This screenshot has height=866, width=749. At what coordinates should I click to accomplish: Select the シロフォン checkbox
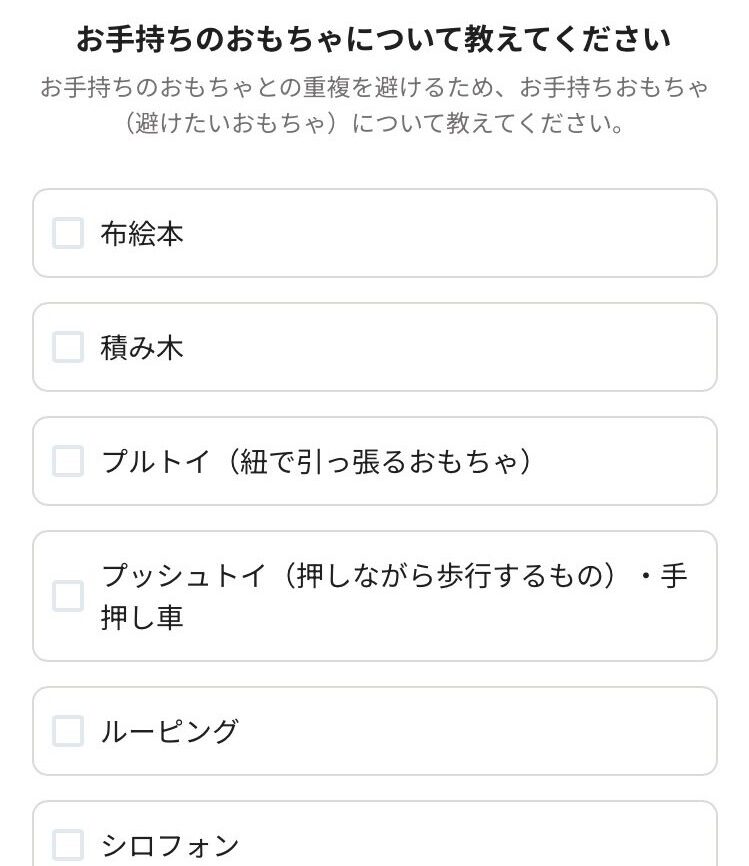tap(68, 845)
